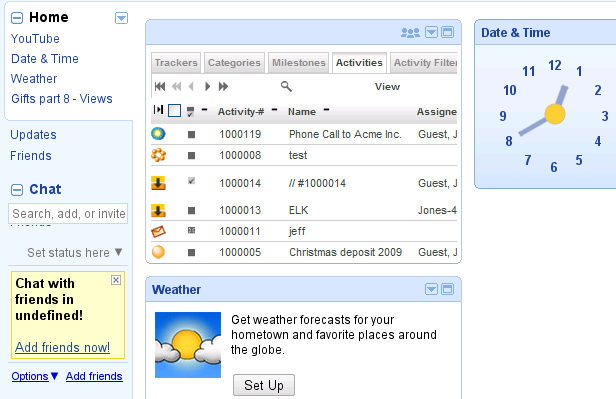The image size is (616, 399).
Task: Toggle status box for activity 1000008
Action: point(191,156)
